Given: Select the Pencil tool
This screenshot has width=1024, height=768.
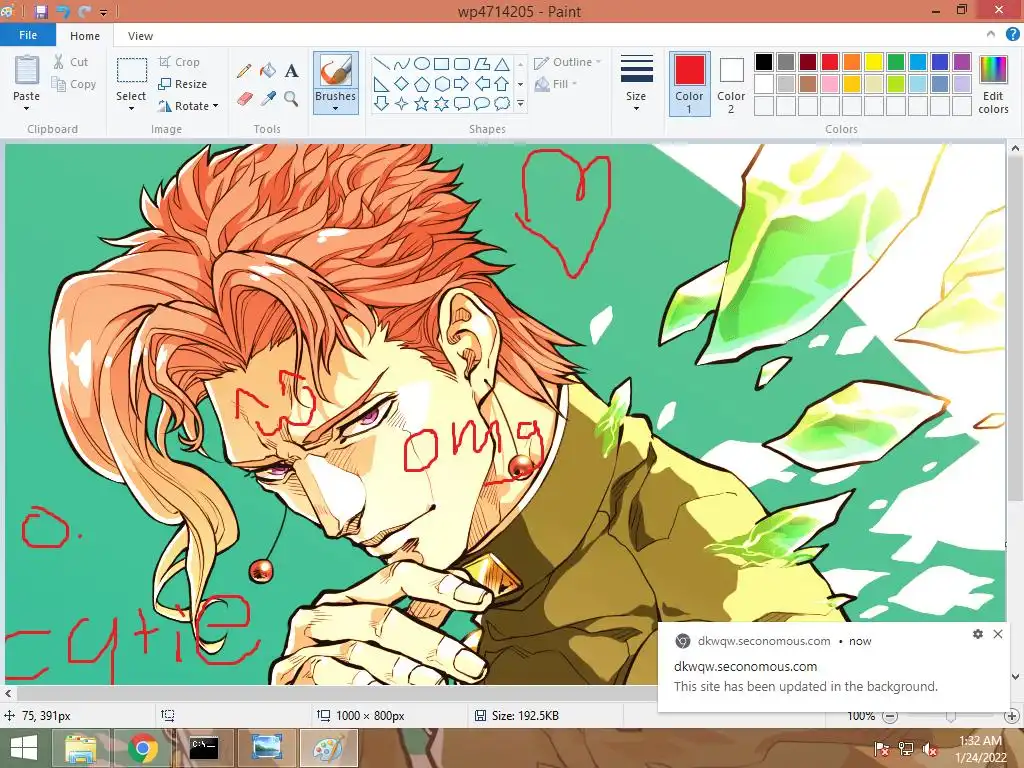Looking at the screenshot, I should tap(244, 71).
